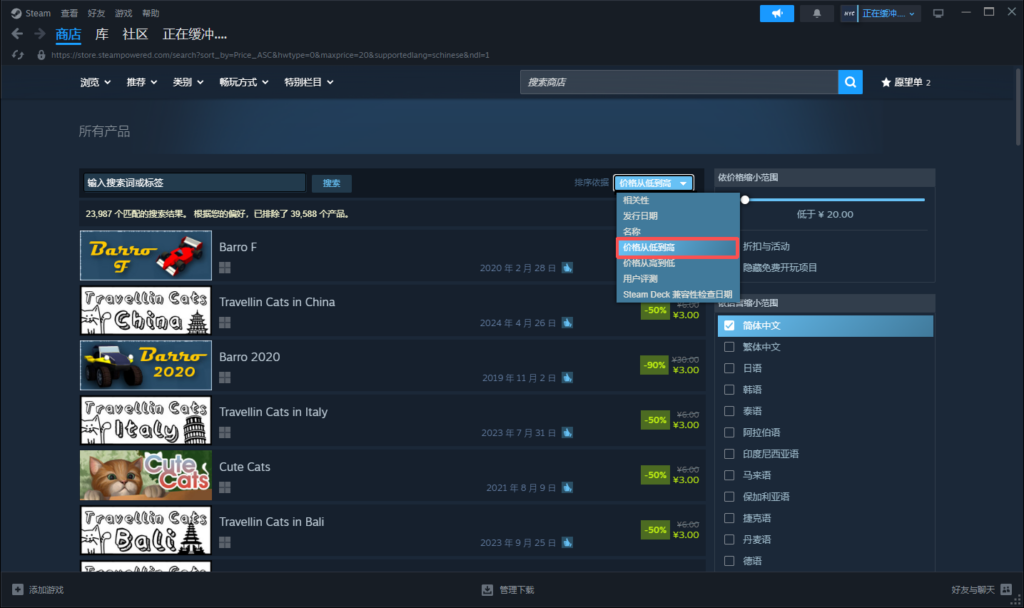Click the page reload icon

18,55
